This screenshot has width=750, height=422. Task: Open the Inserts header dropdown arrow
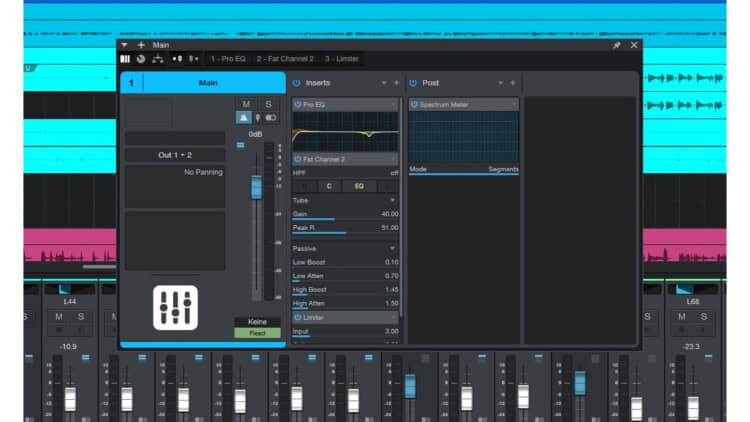(384, 83)
